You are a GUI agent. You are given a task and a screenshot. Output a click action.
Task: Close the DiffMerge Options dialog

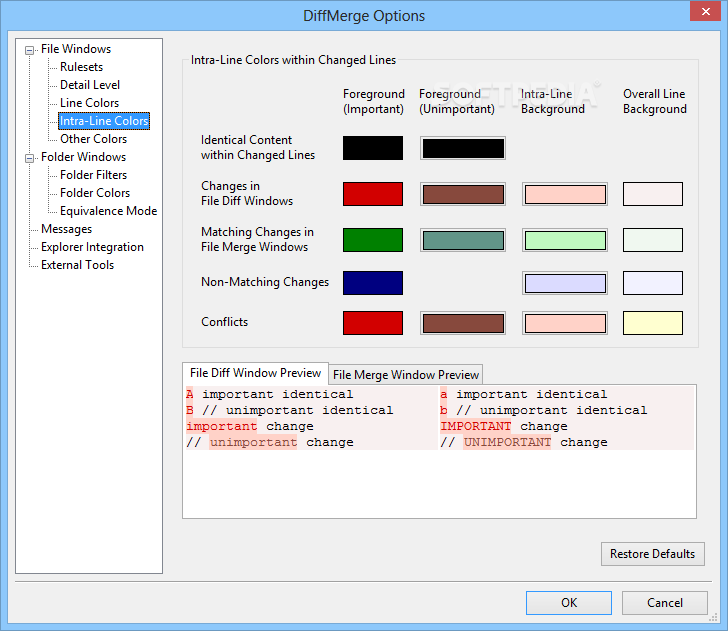[x=705, y=11]
